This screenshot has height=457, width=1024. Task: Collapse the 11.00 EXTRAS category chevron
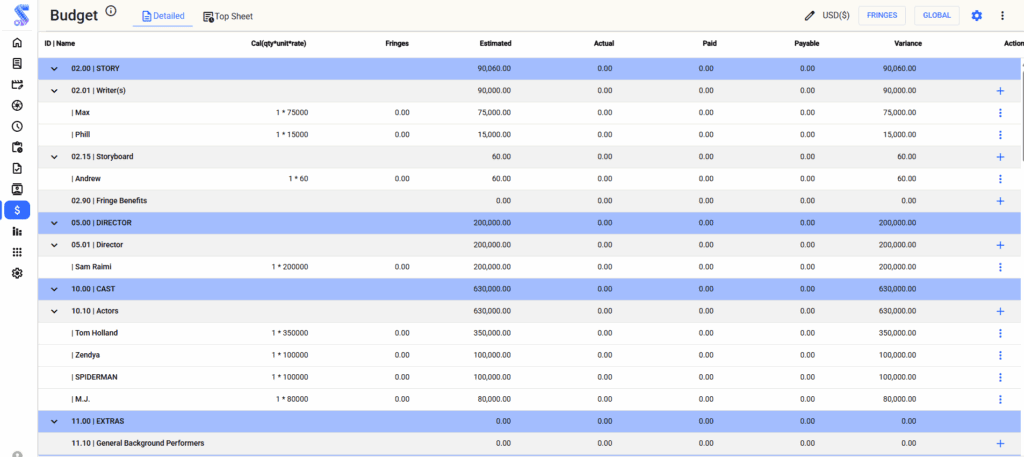coord(54,422)
